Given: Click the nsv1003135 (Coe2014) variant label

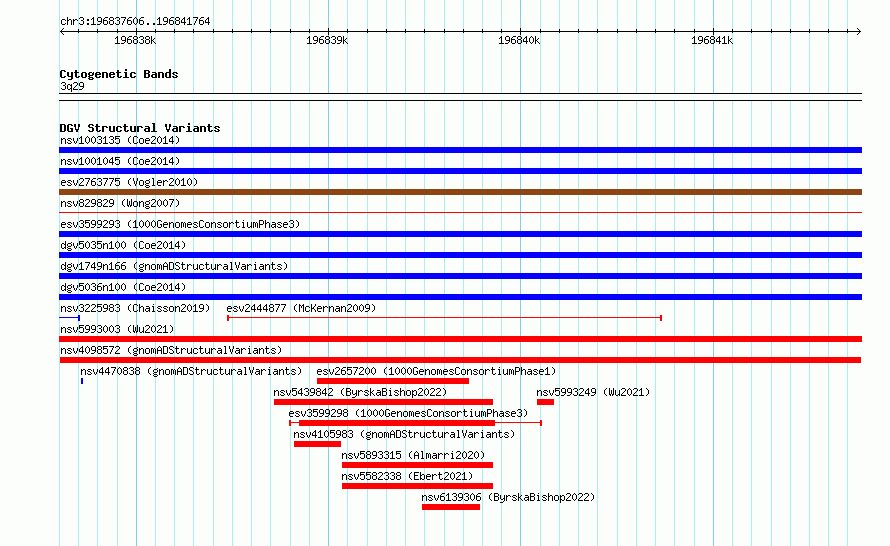Looking at the screenshot, I should [x=120, y=140].
